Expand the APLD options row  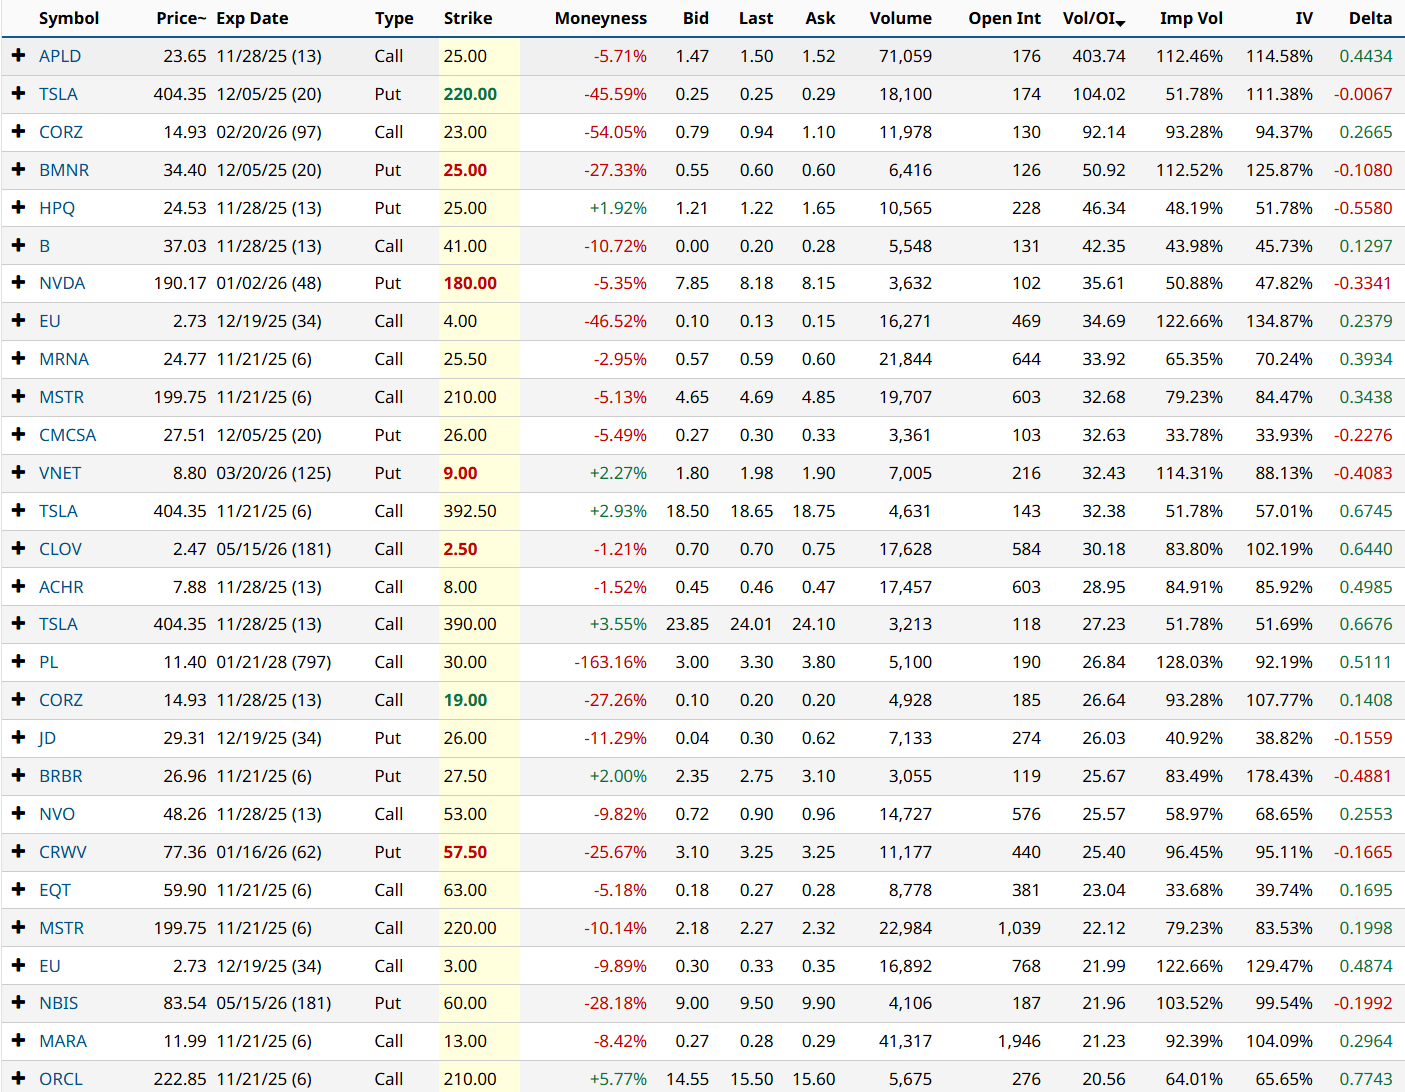click(x=18, y=56)
